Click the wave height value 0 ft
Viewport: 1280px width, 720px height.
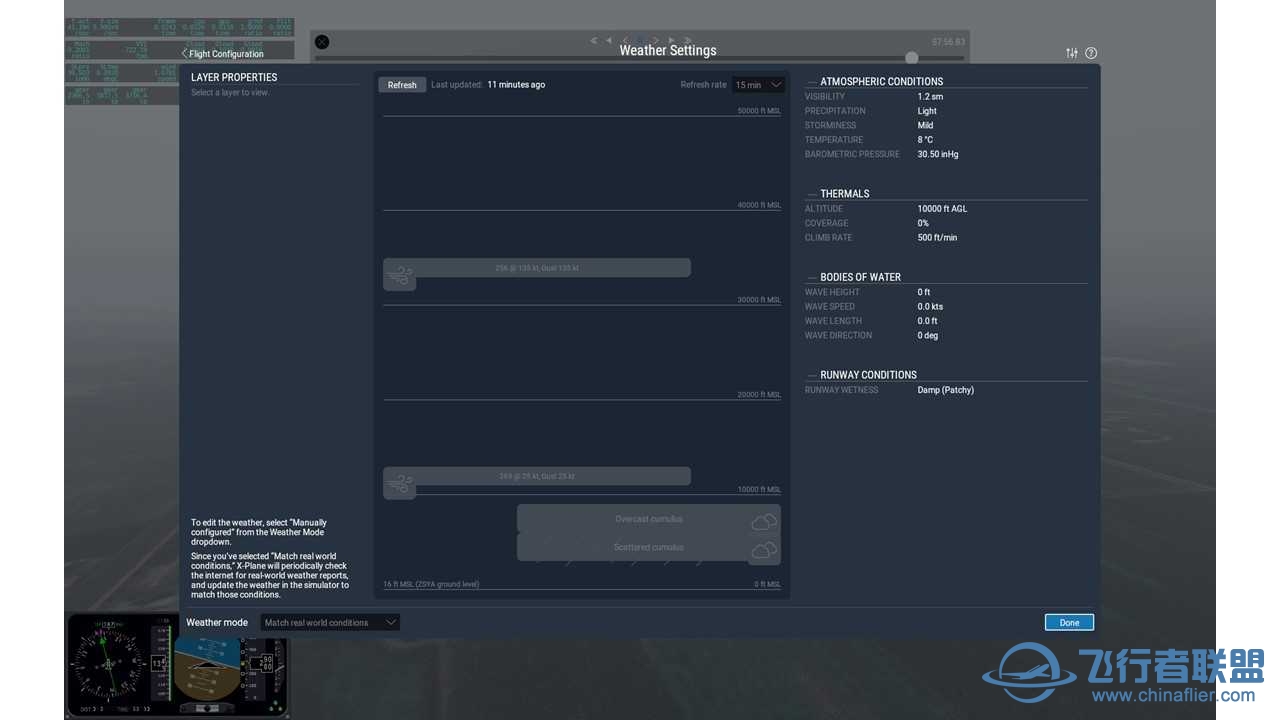[924, 292]
